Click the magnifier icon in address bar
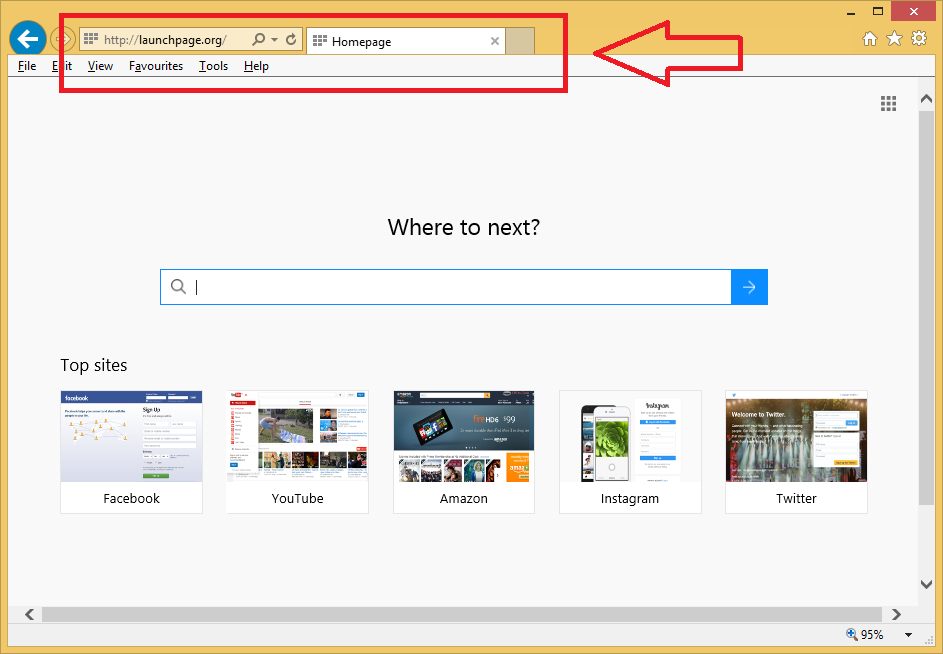This screenshot has width=943, height=654. click(258, 40)
